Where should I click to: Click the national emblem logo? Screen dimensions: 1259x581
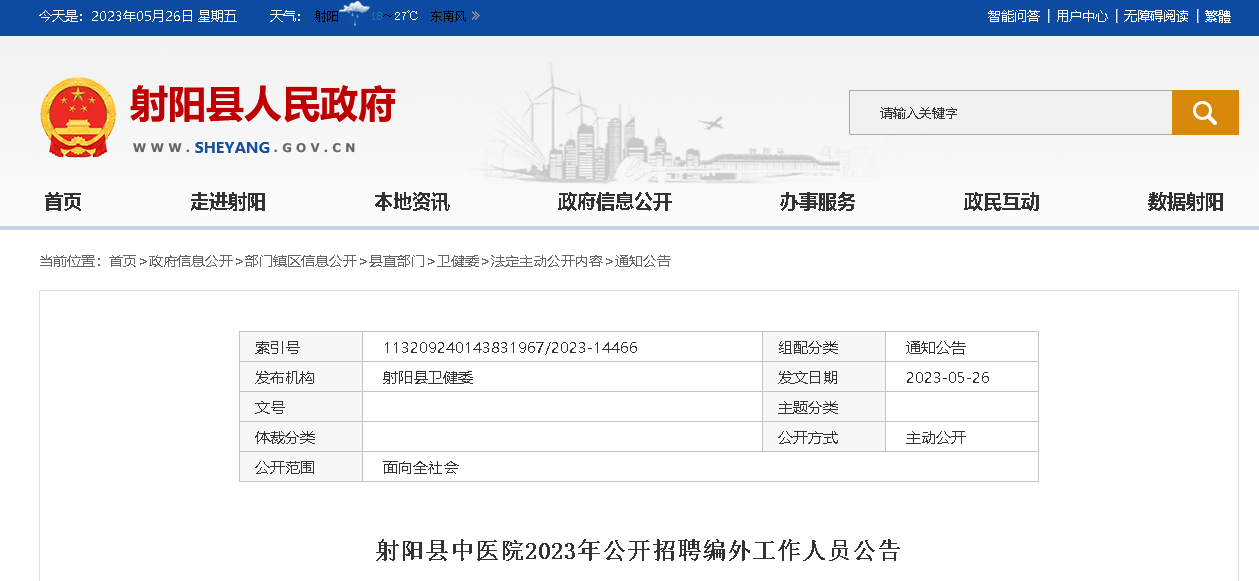[x=78, y=117]
